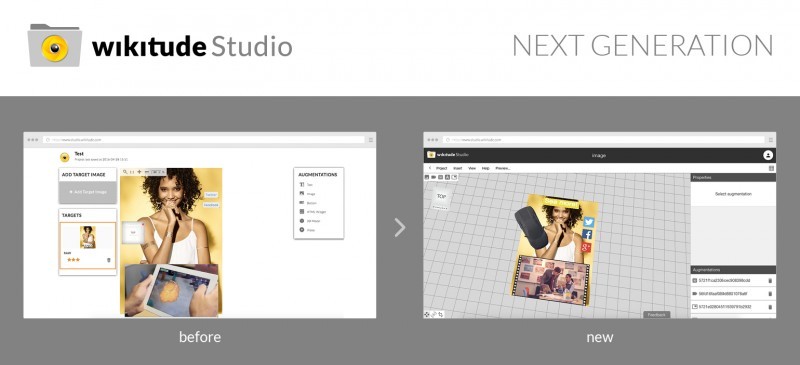Open the Project menu
The width and height of the screenshot is (800, 365).
[x=441, y=168]
